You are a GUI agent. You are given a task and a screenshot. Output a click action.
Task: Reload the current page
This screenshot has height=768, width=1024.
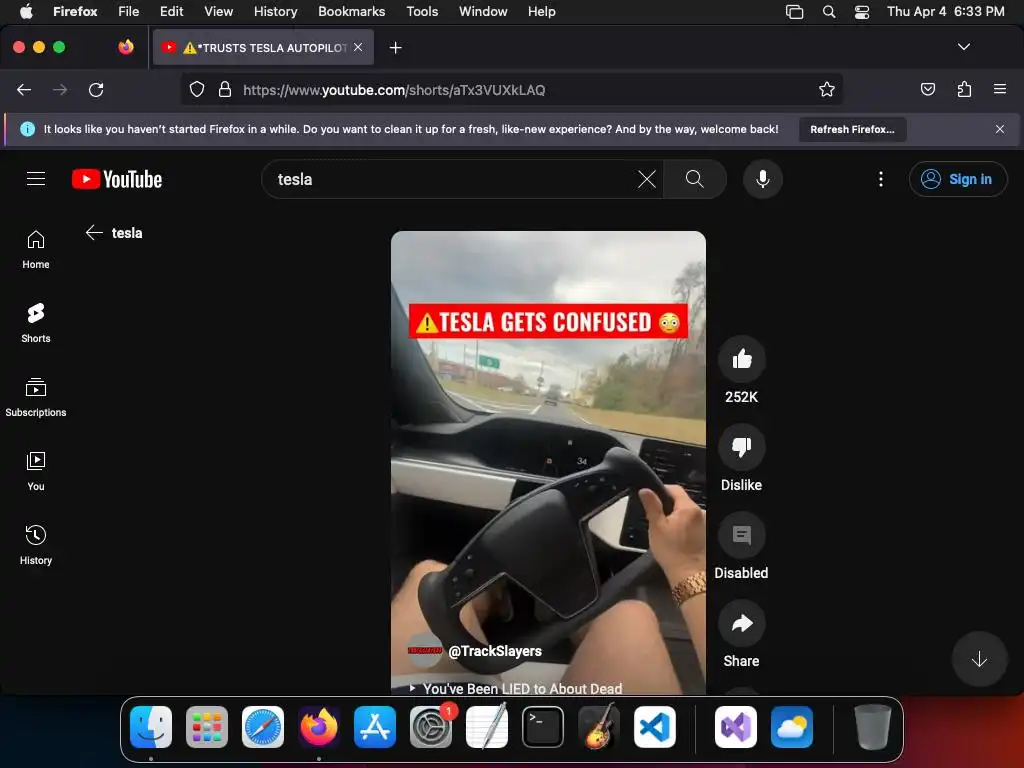pos(96,89)
